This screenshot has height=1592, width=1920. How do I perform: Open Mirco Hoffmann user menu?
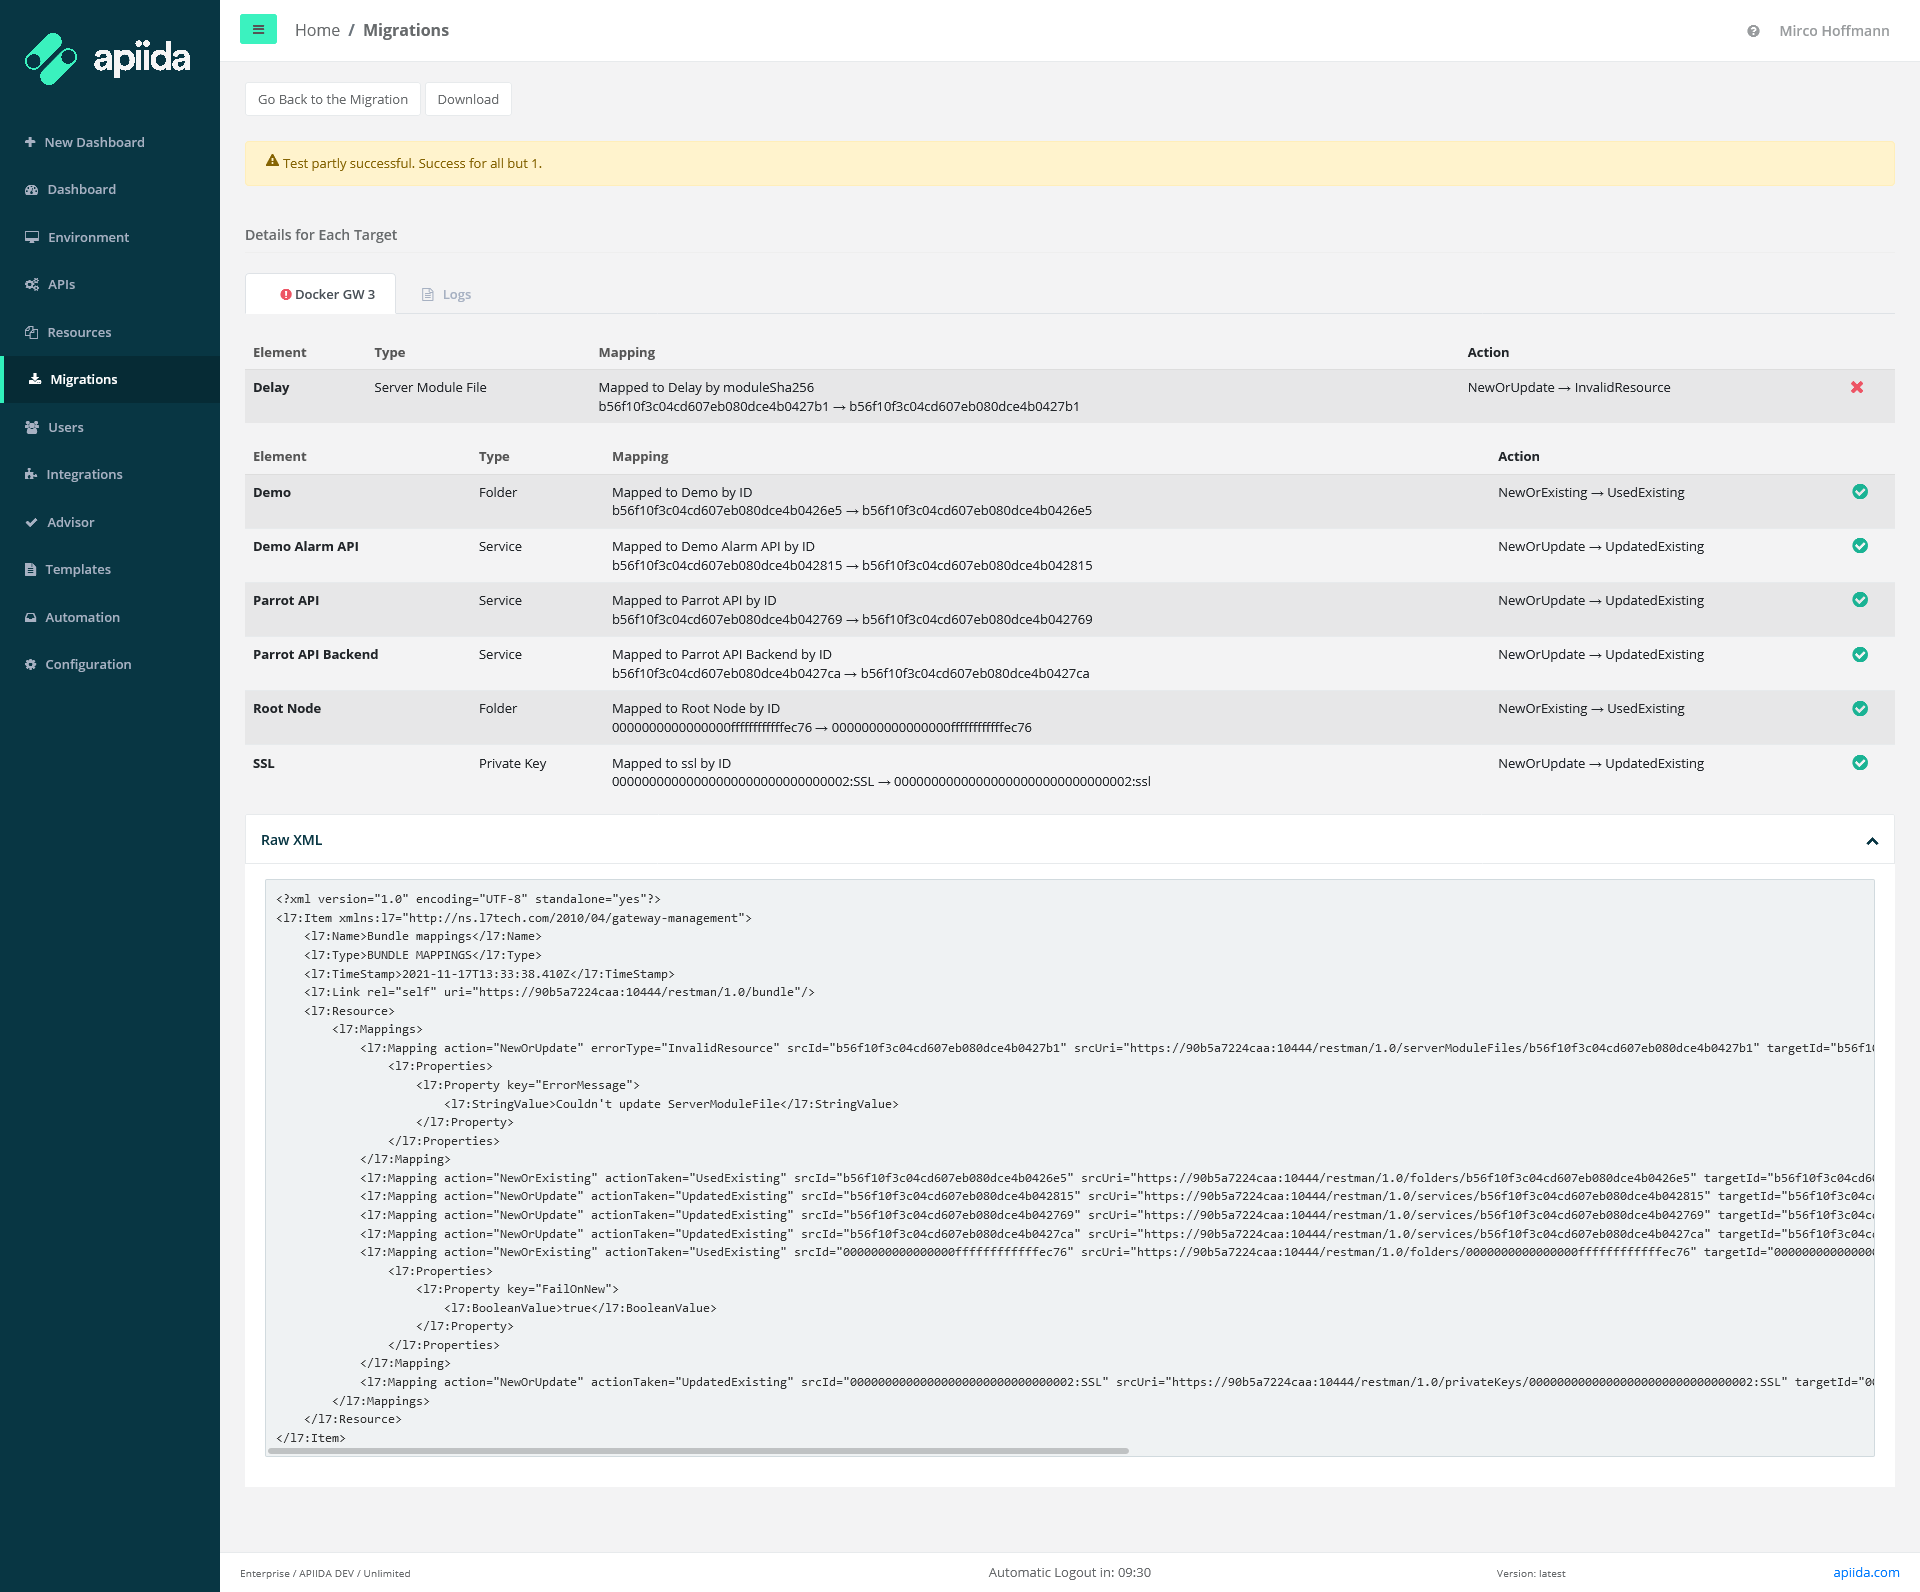pos(1833,31)
